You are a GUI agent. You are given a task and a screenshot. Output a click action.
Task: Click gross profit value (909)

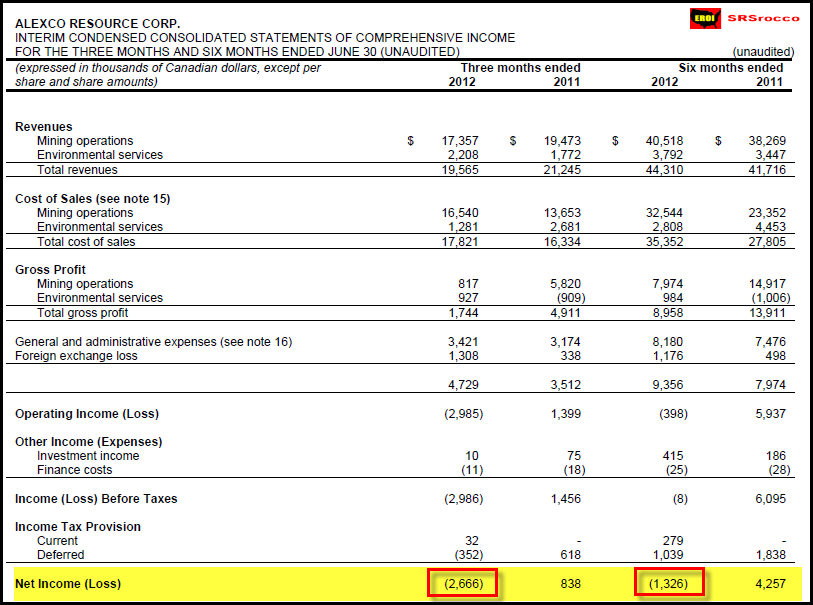[x=571, y=298]
